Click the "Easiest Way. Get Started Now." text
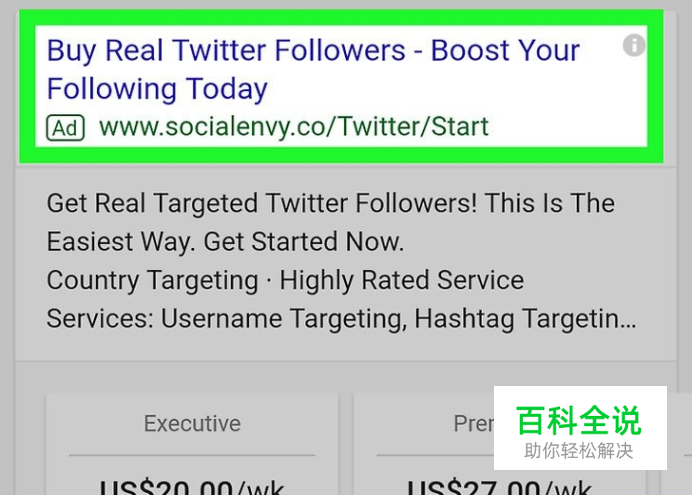Screen dimensions: 692x495 point(225,242)
